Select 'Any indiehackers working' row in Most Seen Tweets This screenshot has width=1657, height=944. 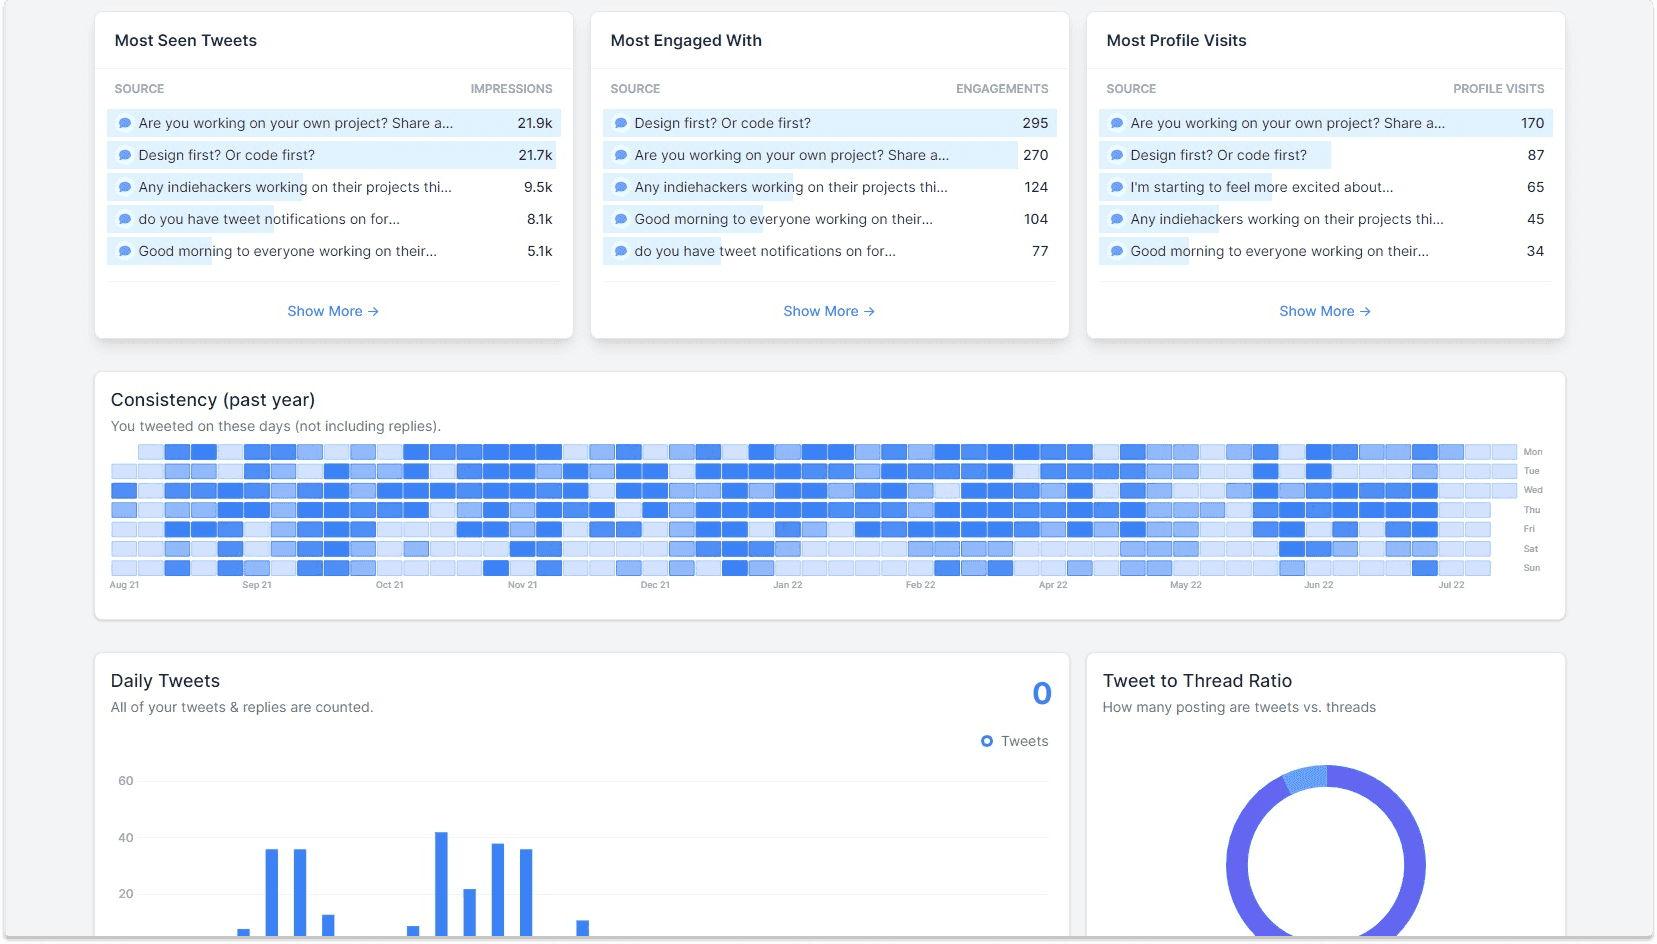point(333,187)
